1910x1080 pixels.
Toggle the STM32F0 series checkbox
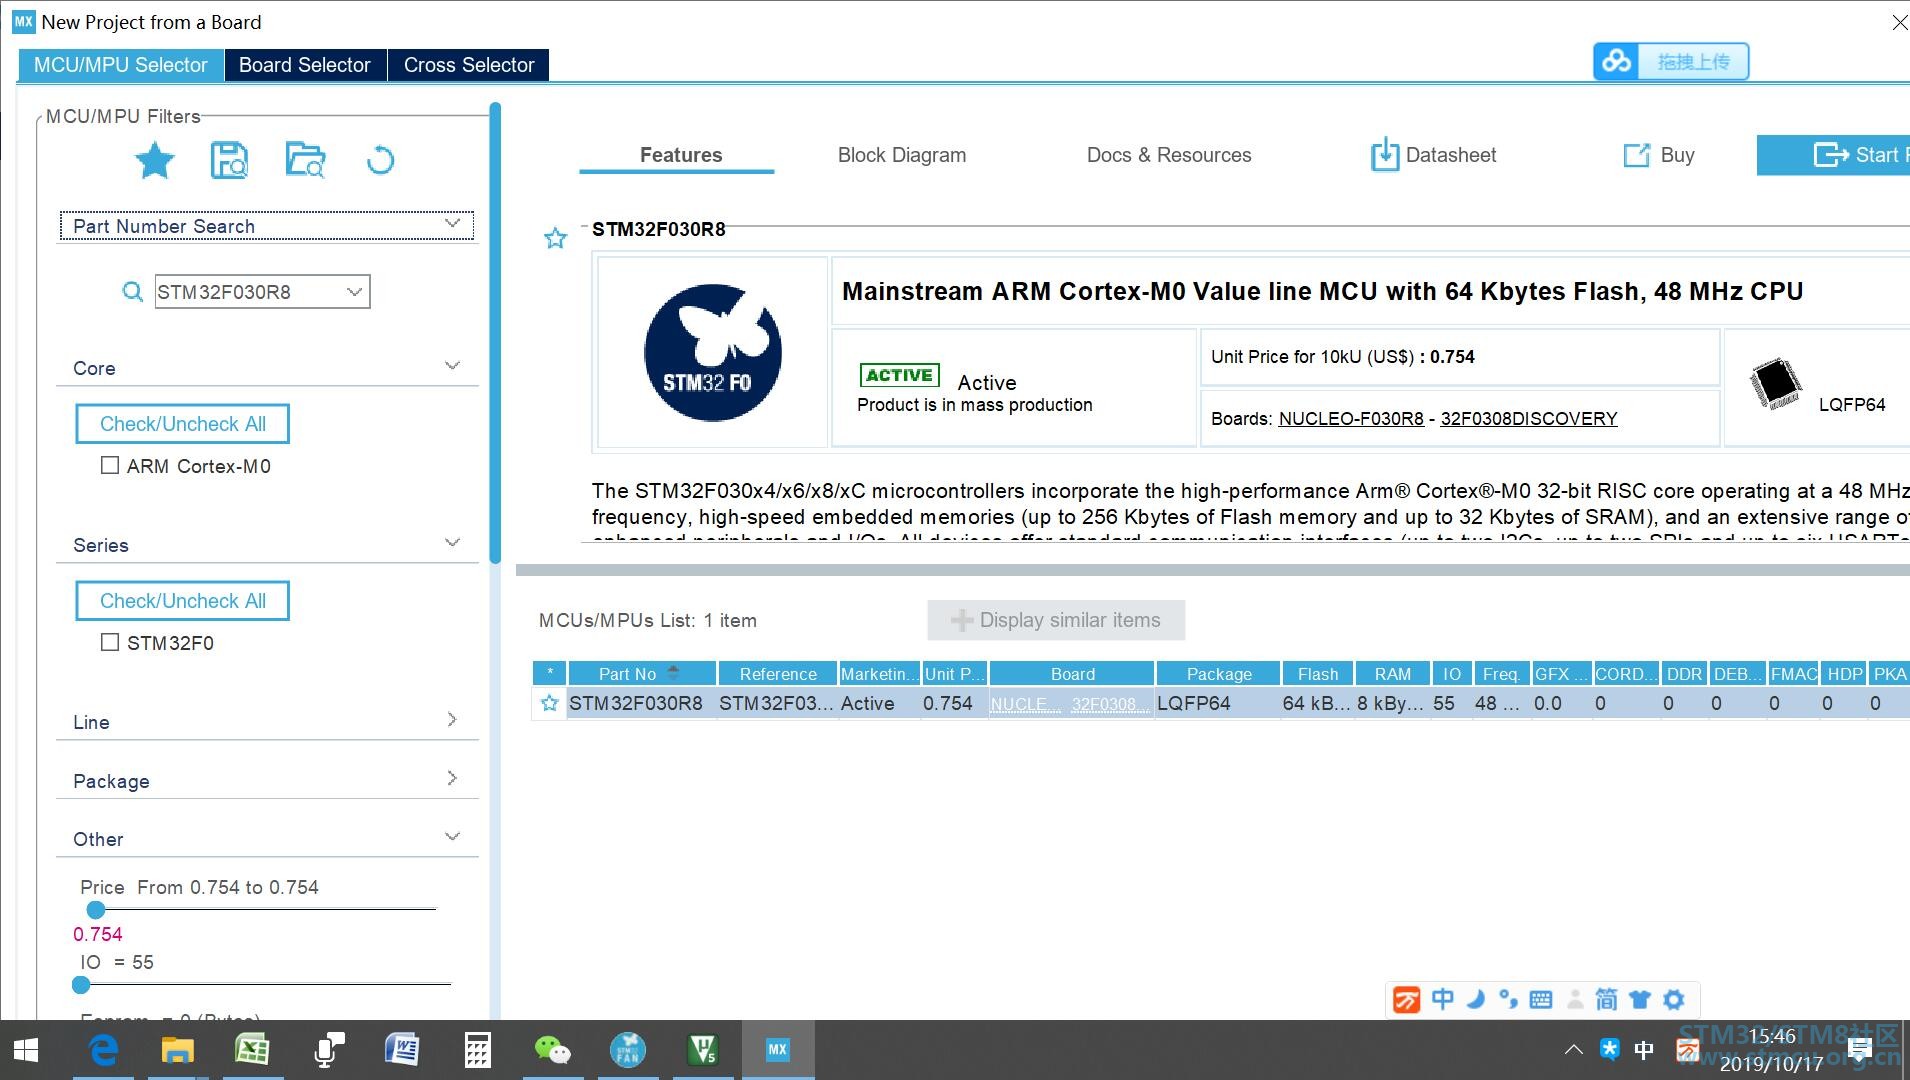pos(110,642)
